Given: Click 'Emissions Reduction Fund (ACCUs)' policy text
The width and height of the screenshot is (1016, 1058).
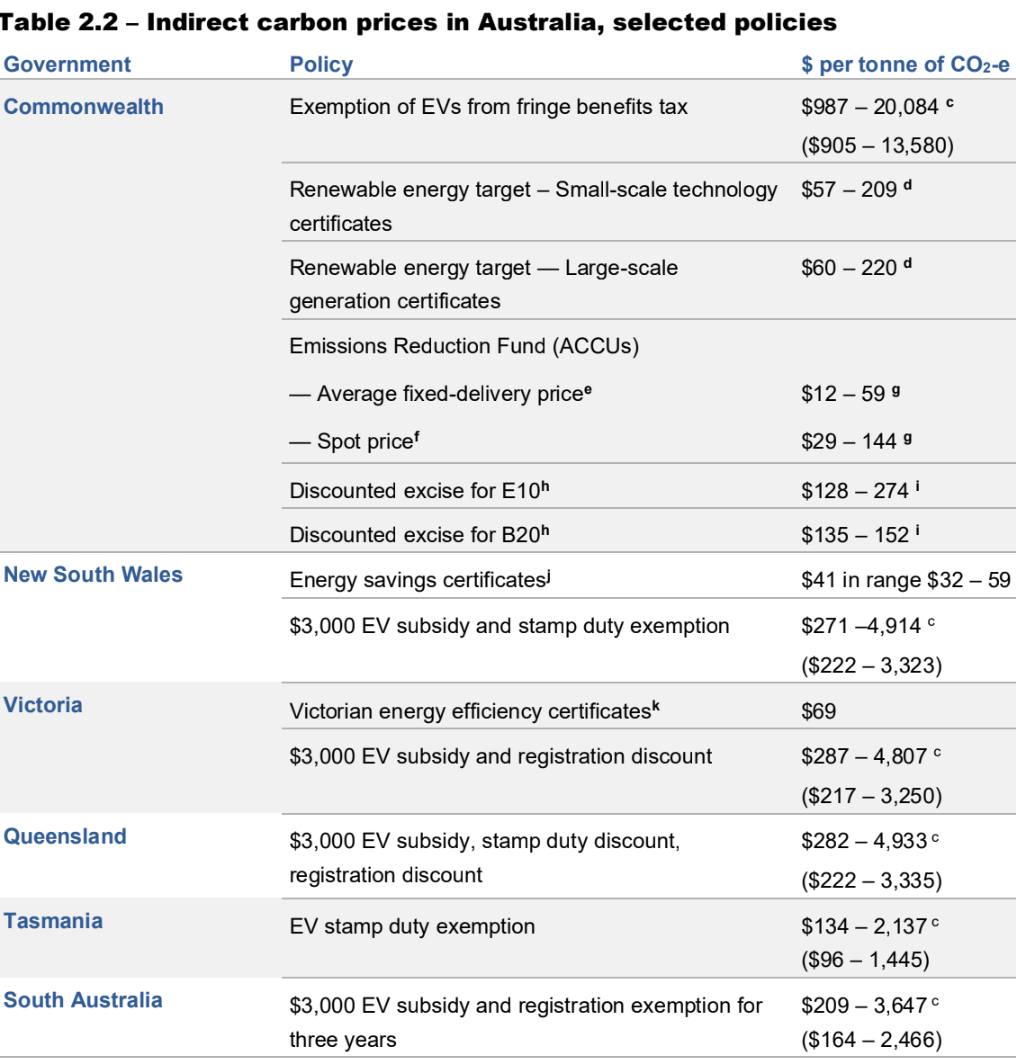Looking at the screenshot, I should [464, 346].
